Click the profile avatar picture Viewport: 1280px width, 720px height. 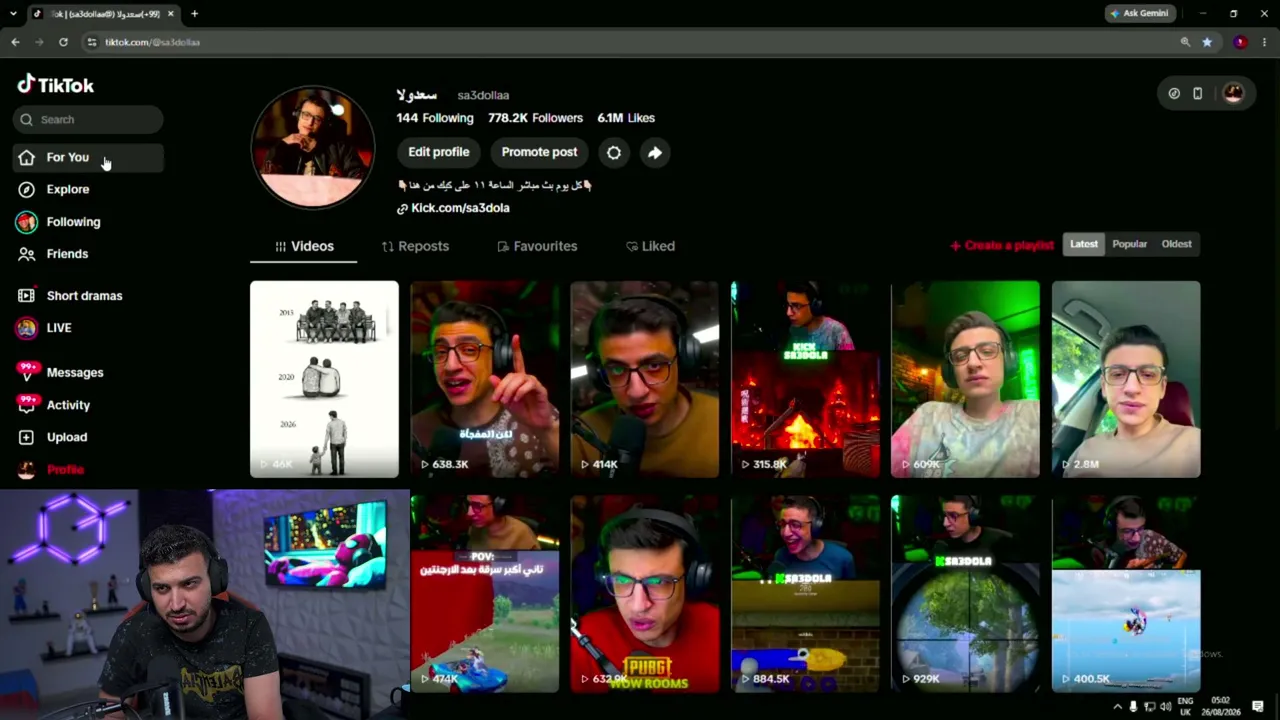313,147
